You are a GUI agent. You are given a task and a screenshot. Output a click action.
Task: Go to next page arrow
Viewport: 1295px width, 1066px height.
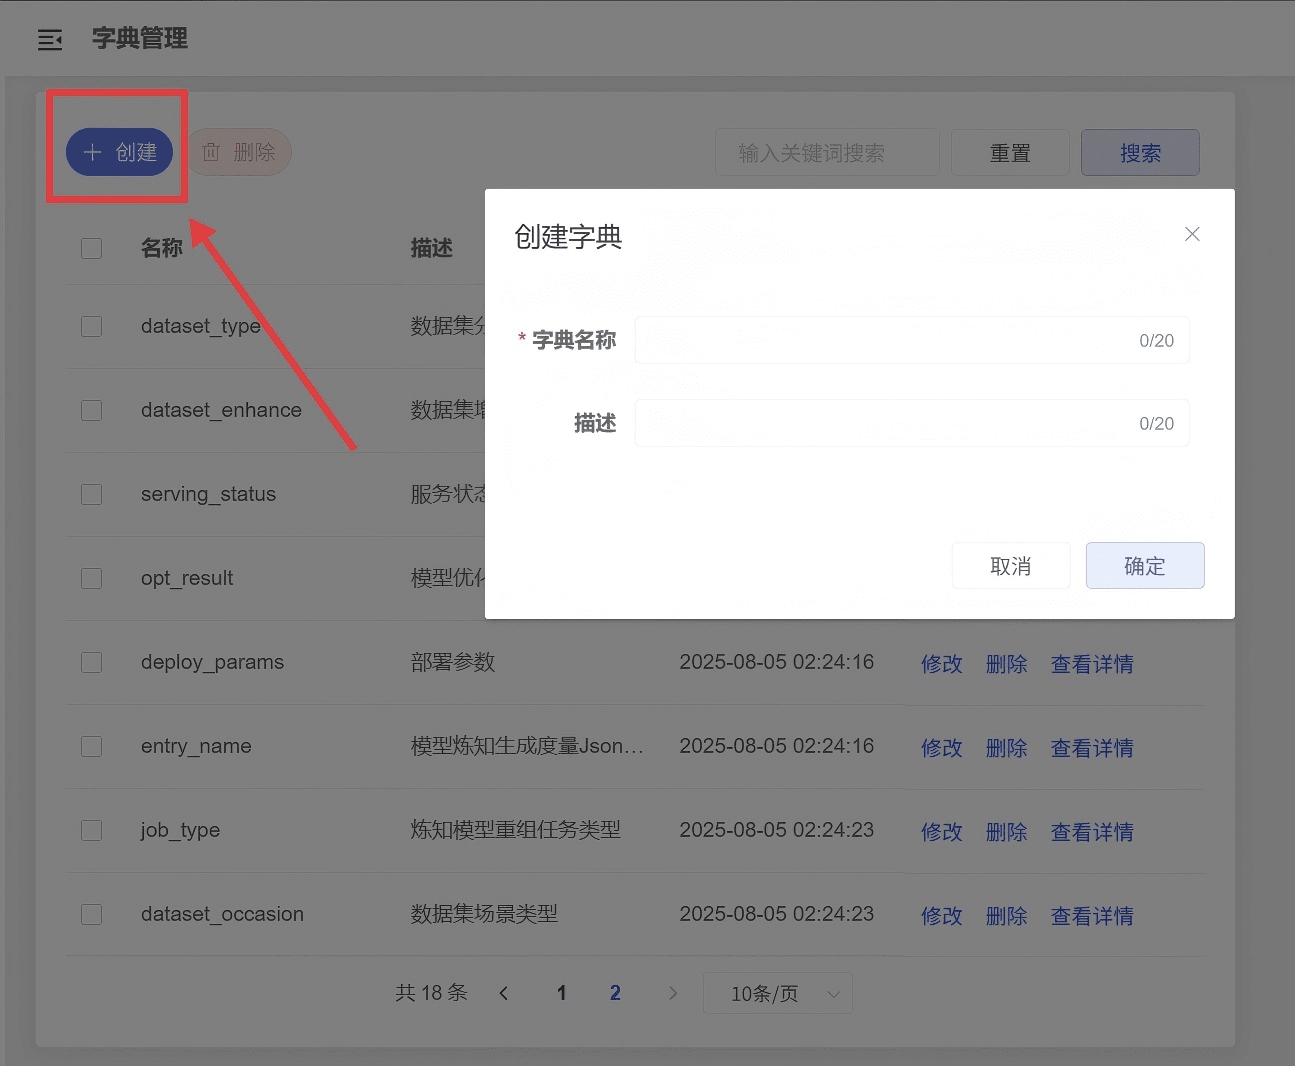[672, 993]
